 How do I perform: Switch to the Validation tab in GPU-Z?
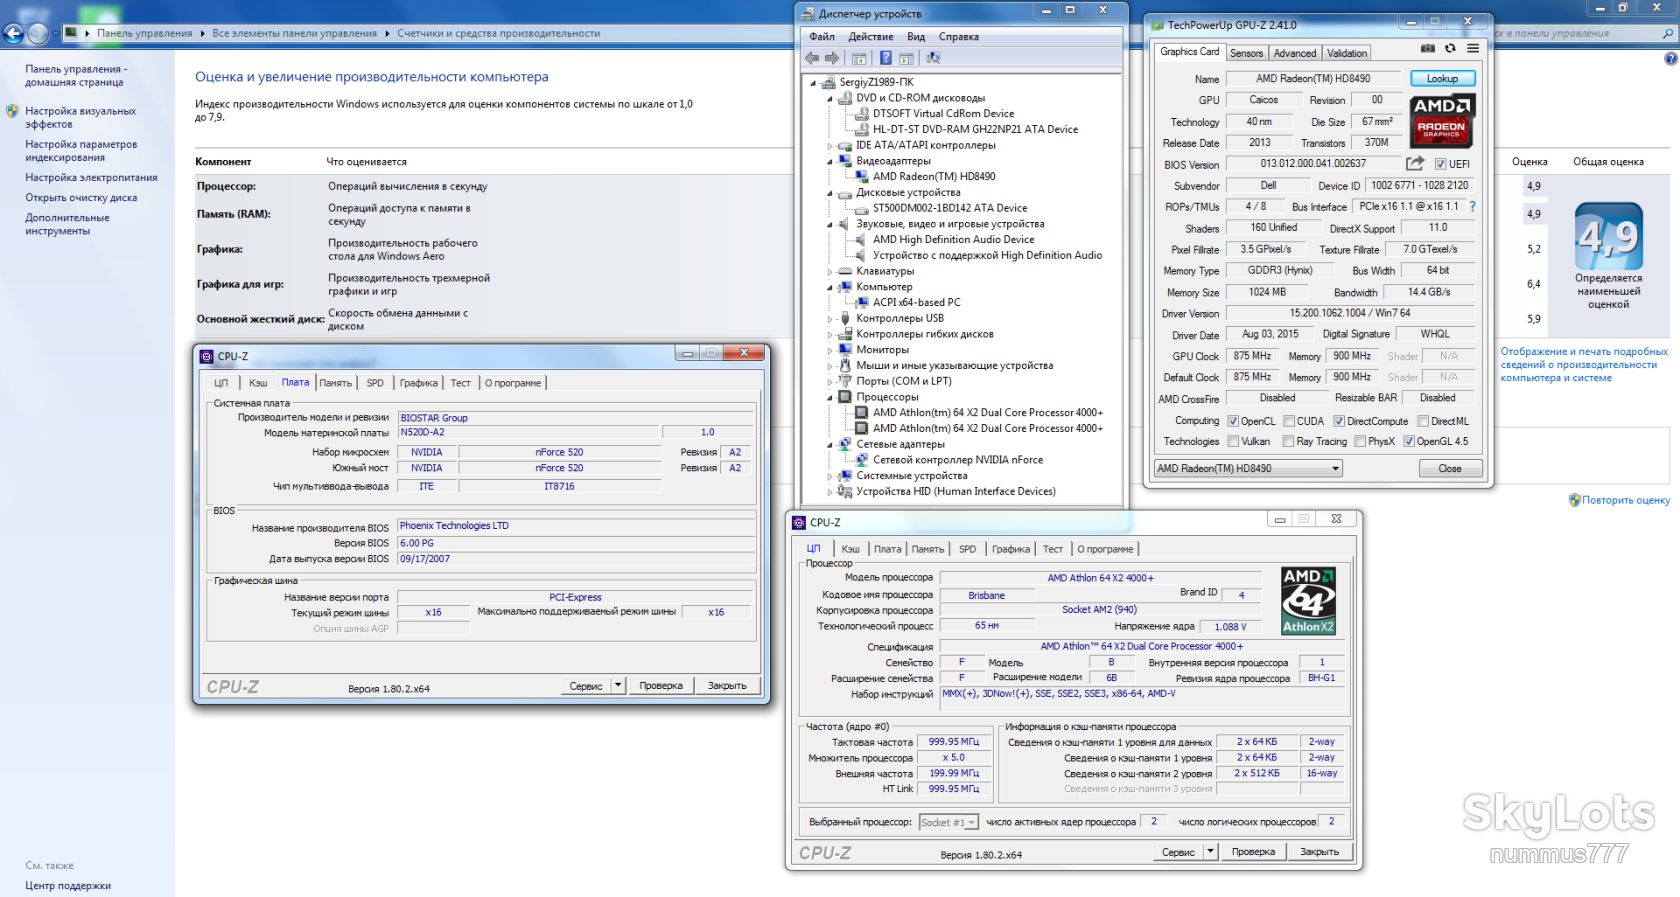click(1347, 53)
